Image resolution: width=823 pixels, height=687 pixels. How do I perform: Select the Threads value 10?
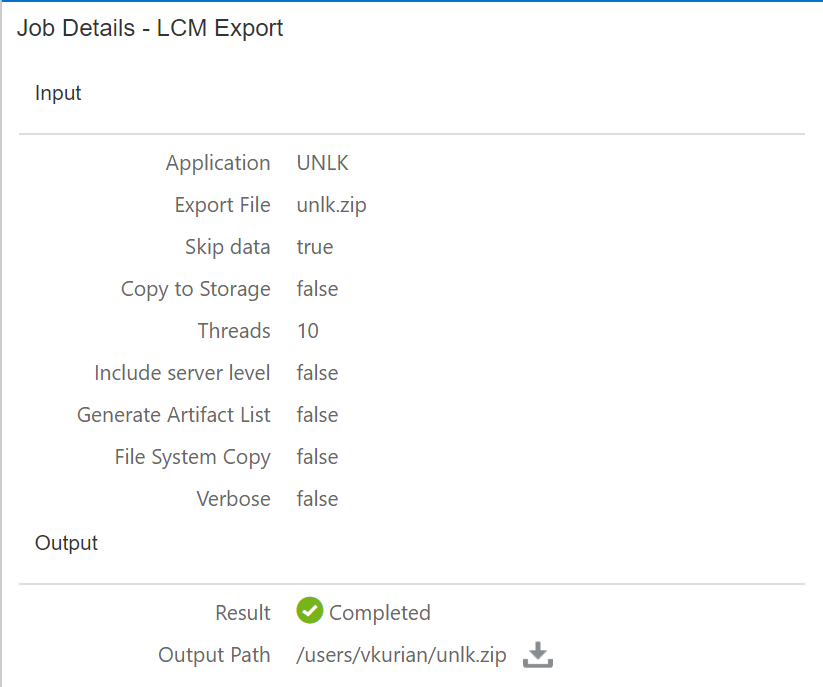(x=308, y=331)
